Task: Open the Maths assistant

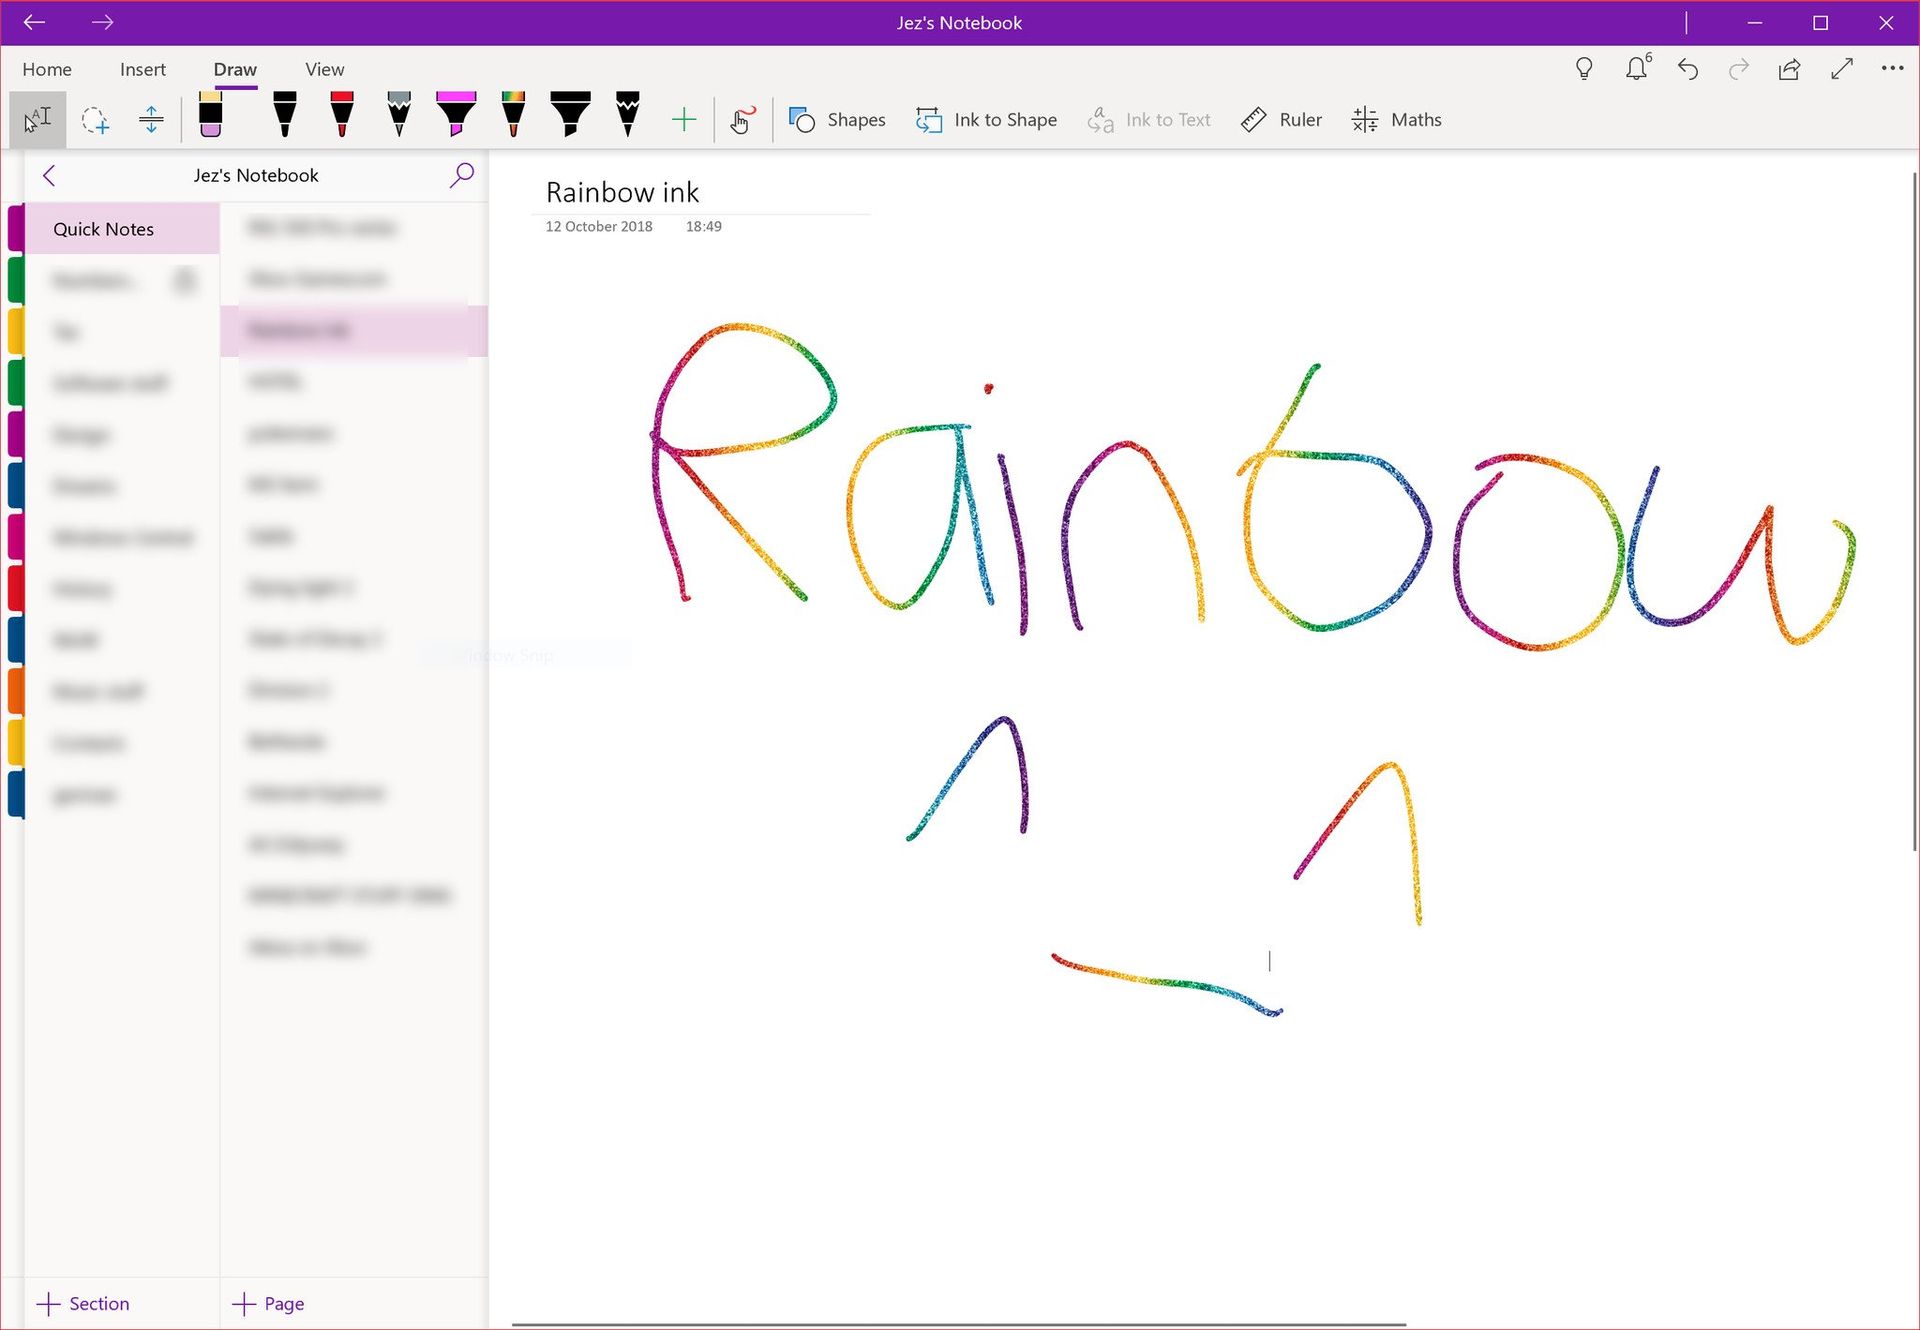Action: (1397, 120)
